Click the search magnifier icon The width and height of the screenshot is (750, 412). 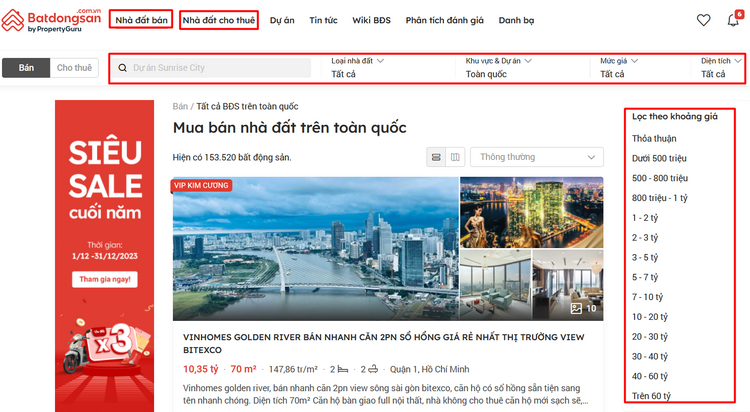coord(123,68)
